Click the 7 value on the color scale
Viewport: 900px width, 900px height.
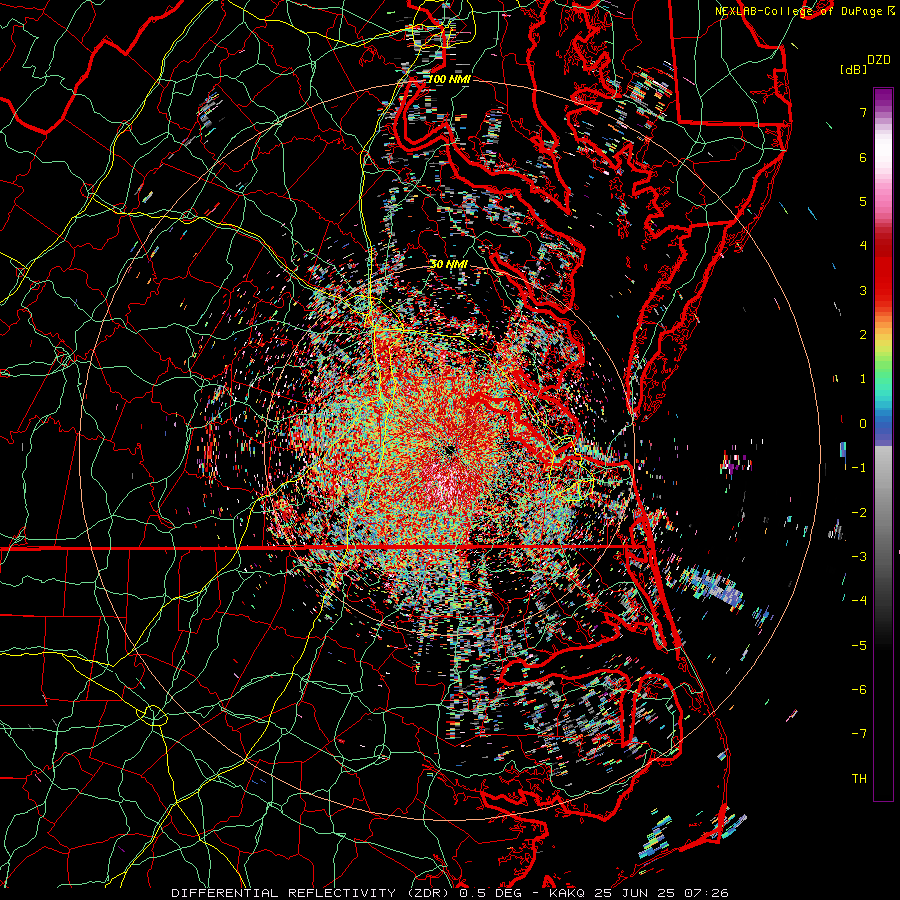coord(863,112)
